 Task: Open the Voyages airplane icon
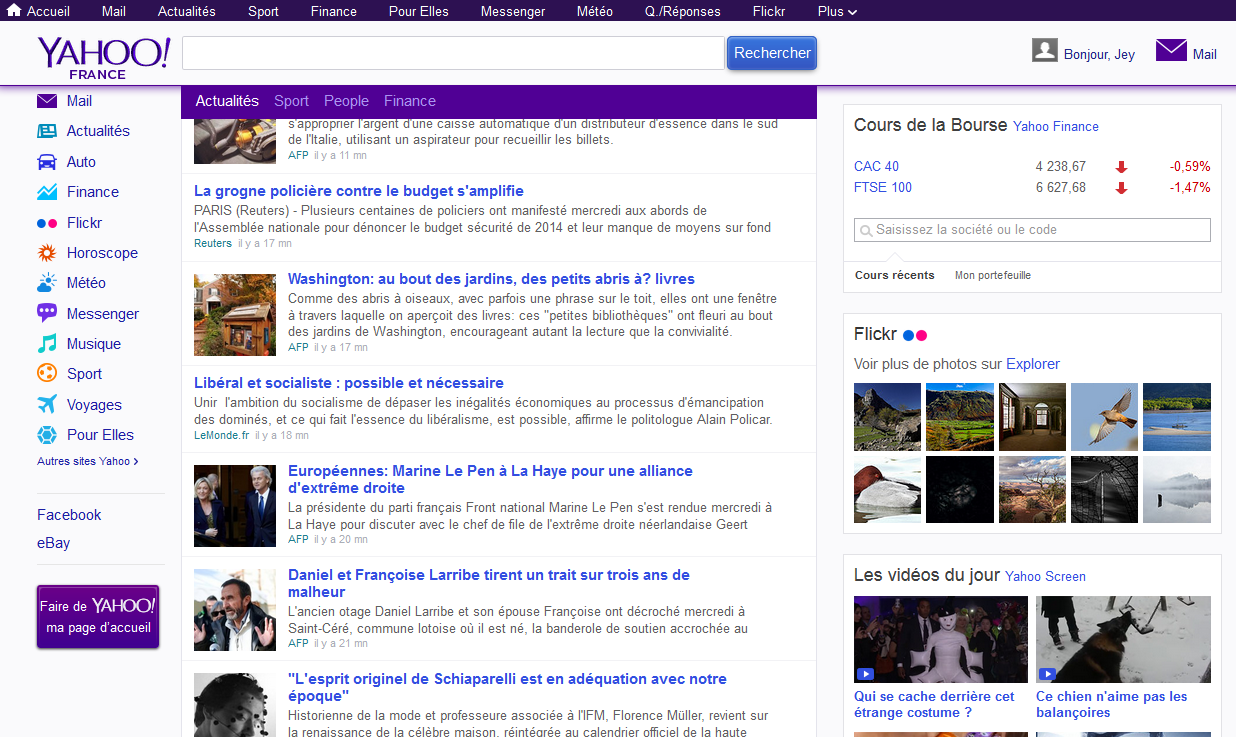47,404
